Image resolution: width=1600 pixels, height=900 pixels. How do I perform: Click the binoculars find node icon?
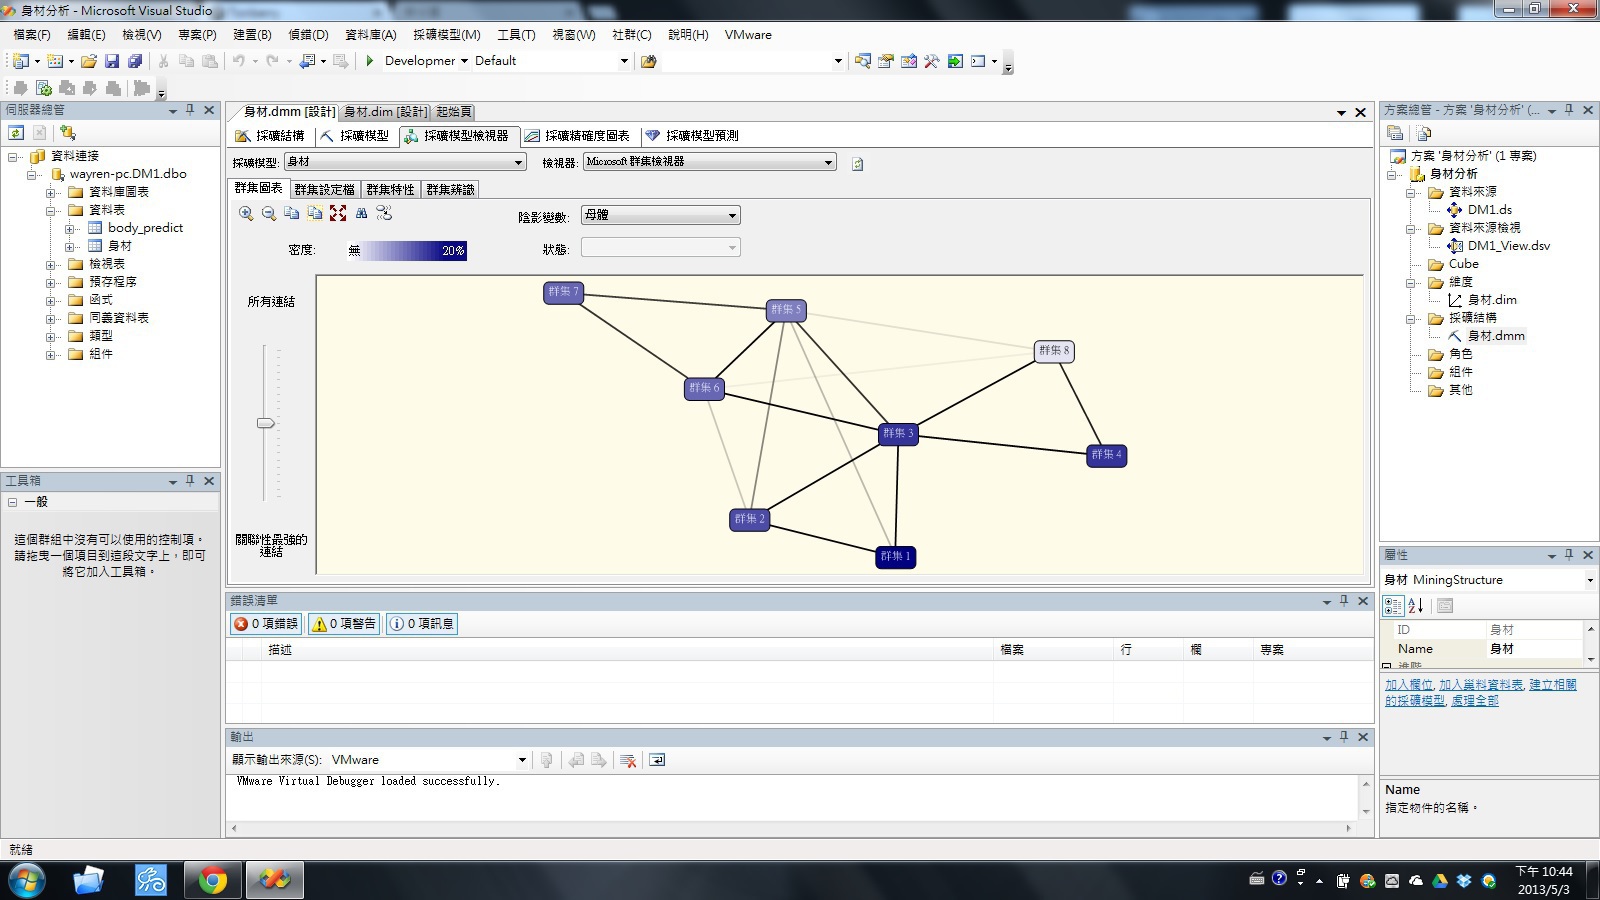[x=361, y=213]
